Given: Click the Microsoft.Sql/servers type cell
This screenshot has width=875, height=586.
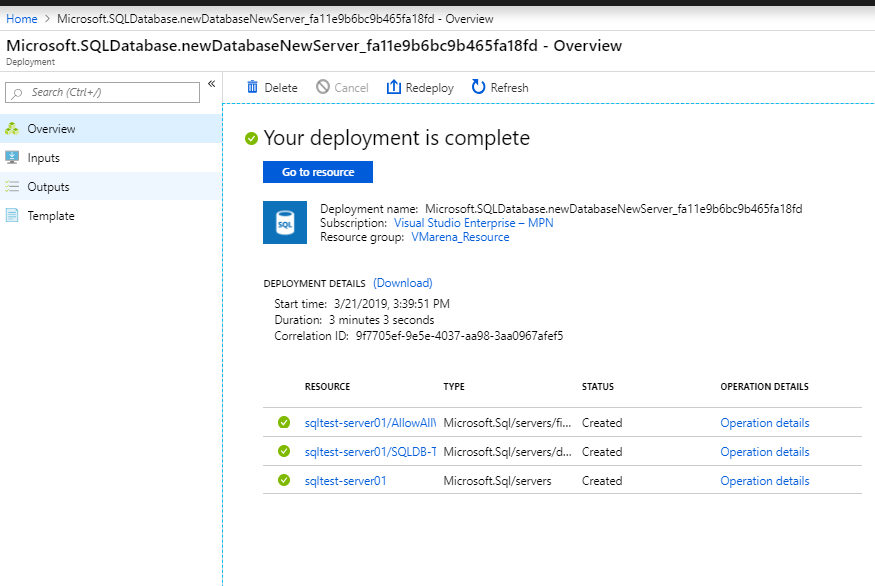Looking at the screenshot, I should [497, 481].
